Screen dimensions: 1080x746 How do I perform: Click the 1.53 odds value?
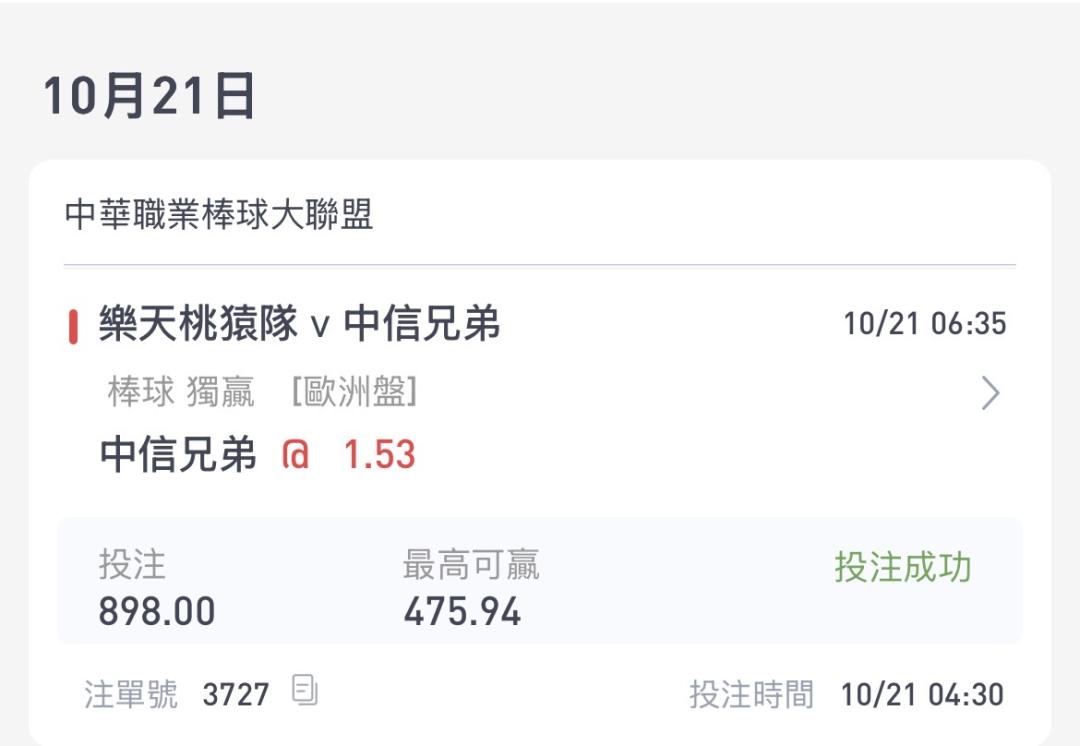(379, 455)
